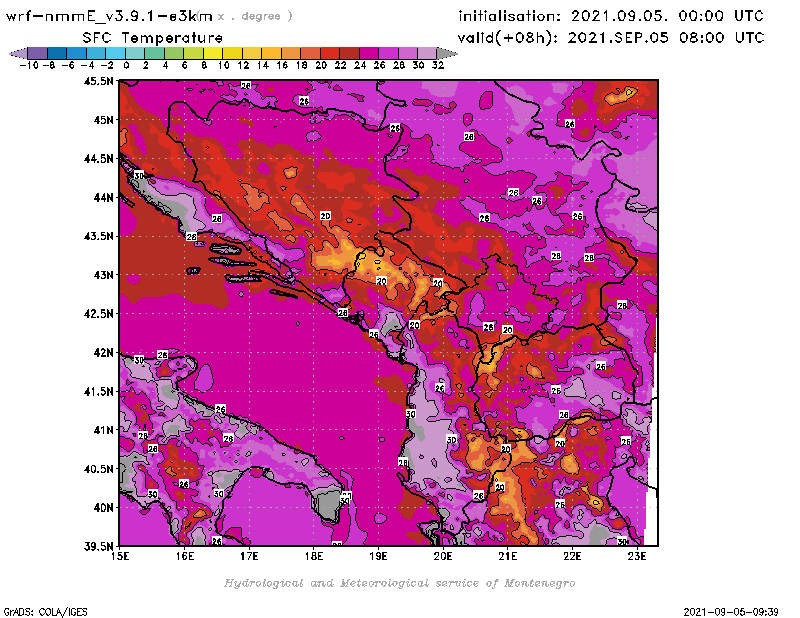Select the legend value '0'
The height and width of the screenshot is (618, 800).
coord(126,65)
